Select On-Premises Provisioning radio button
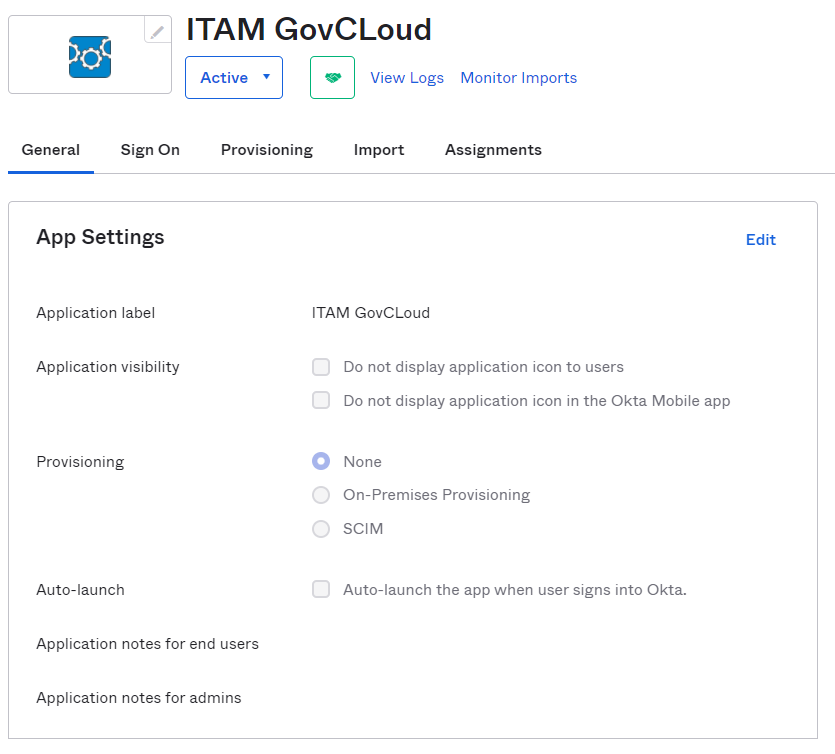 click(x=321, y=495)
